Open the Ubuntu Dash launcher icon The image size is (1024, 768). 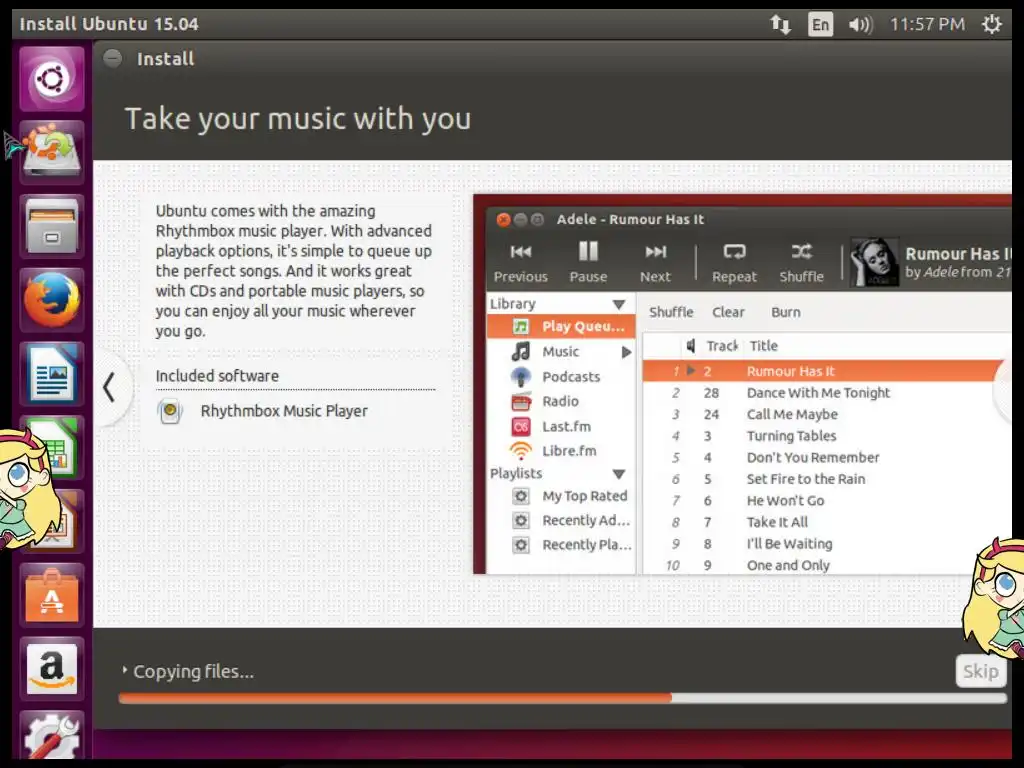pos(52,79)
